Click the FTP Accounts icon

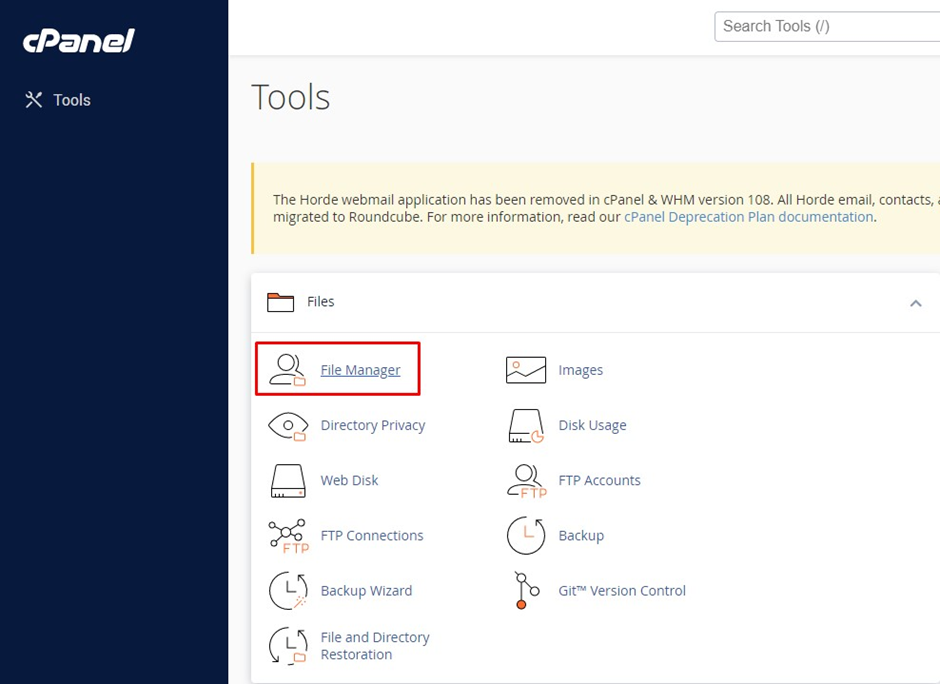[527, 481]
